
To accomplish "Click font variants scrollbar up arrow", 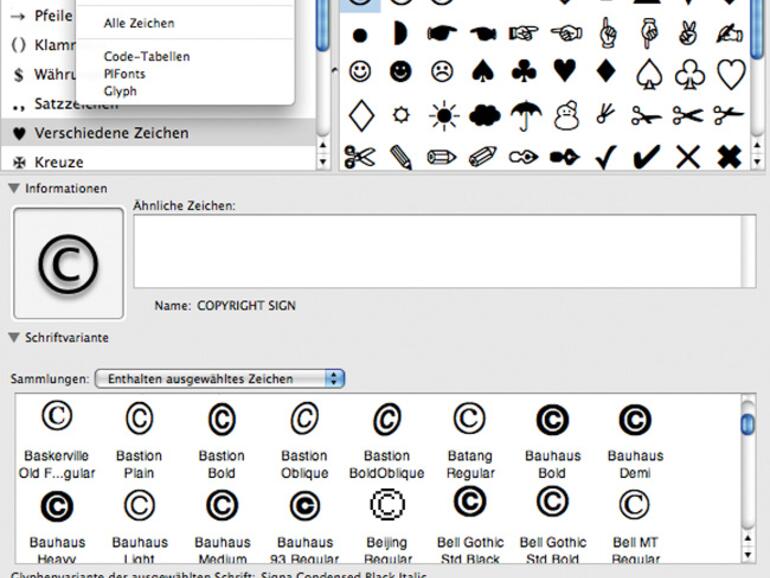I will tap(747, 539).
